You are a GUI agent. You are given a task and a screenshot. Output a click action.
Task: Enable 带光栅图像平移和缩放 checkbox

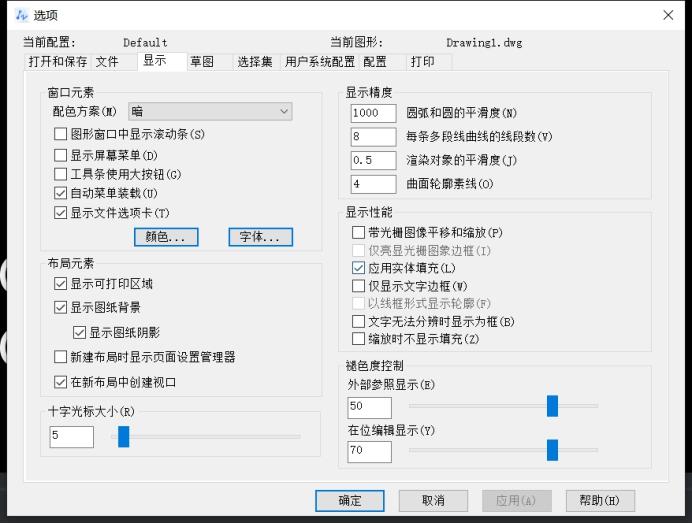pos(358,232)
